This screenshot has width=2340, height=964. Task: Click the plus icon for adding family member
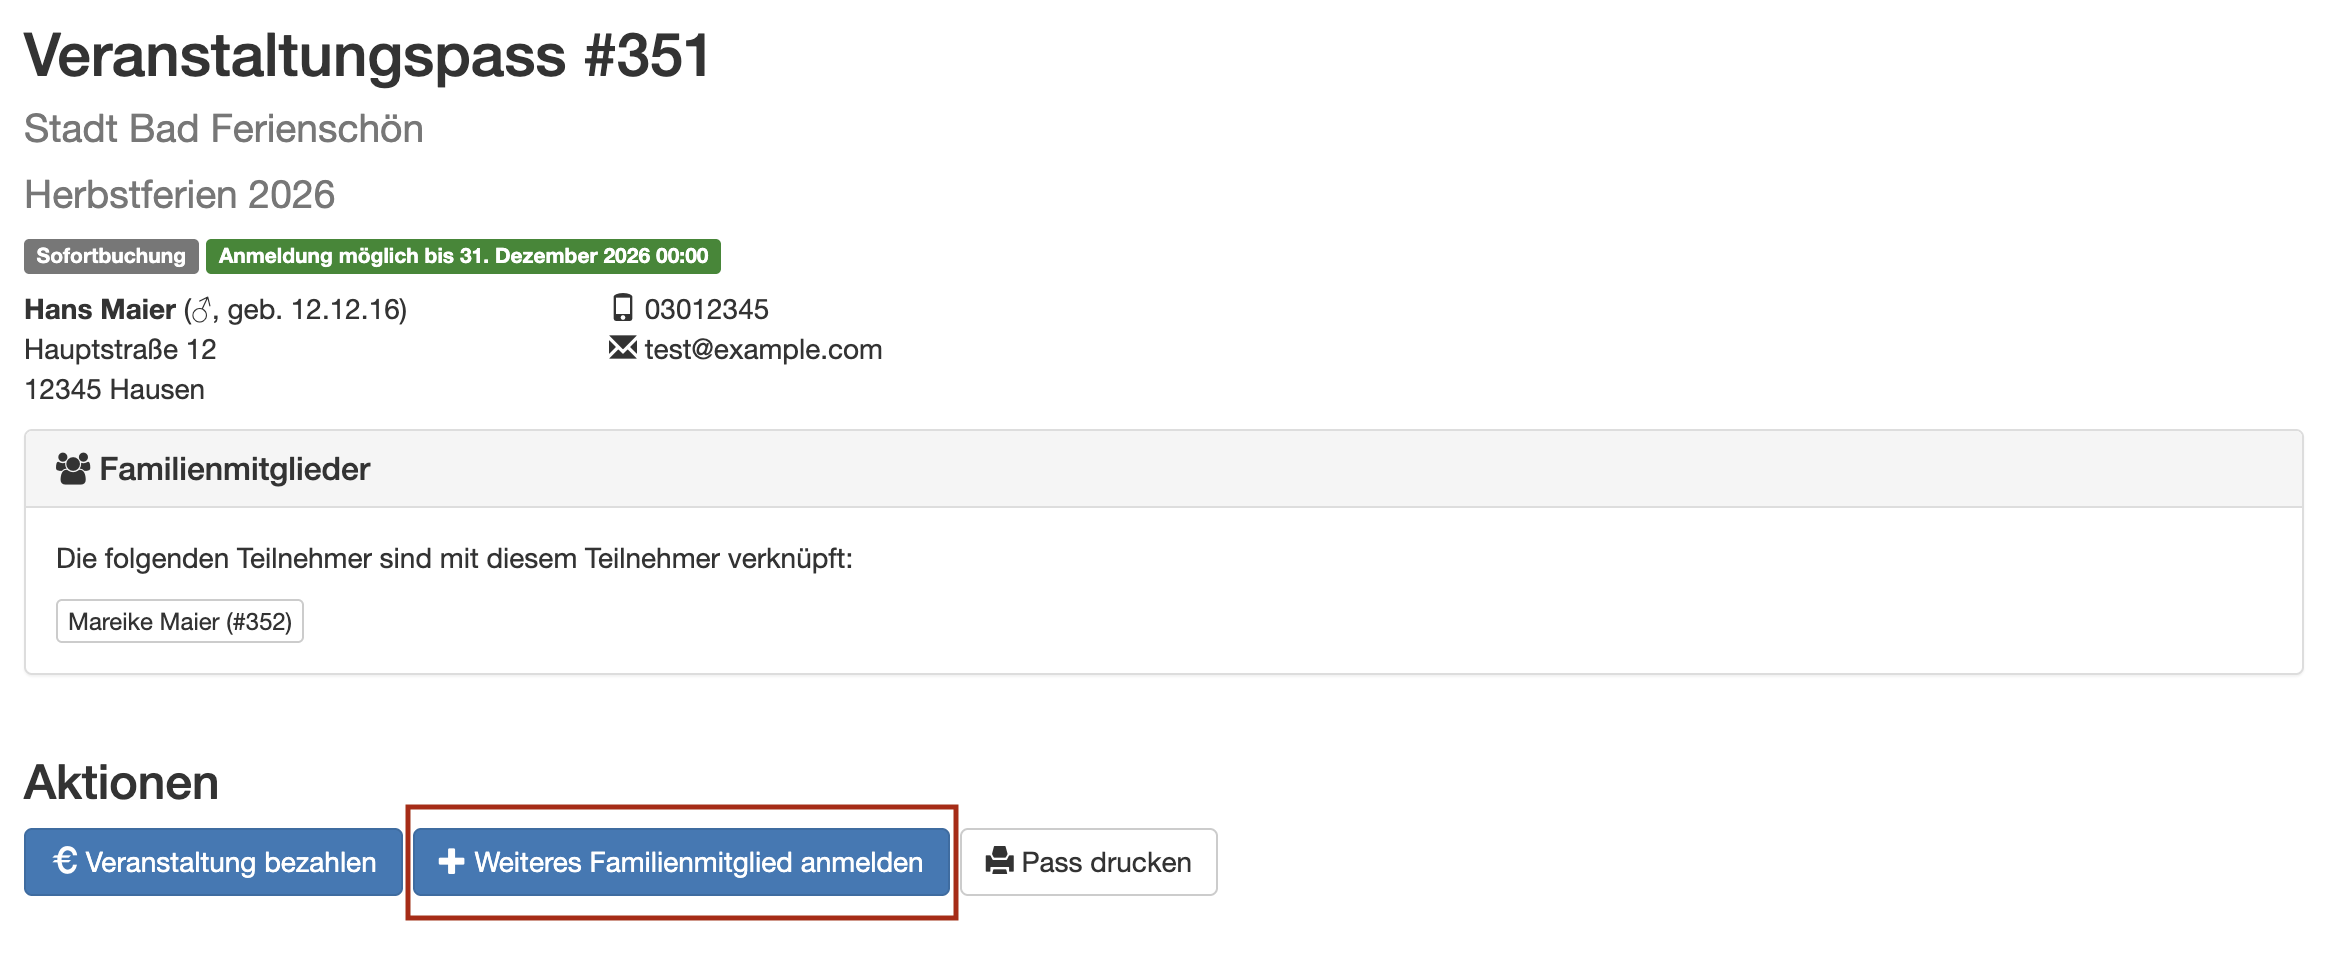coord(451,861)
